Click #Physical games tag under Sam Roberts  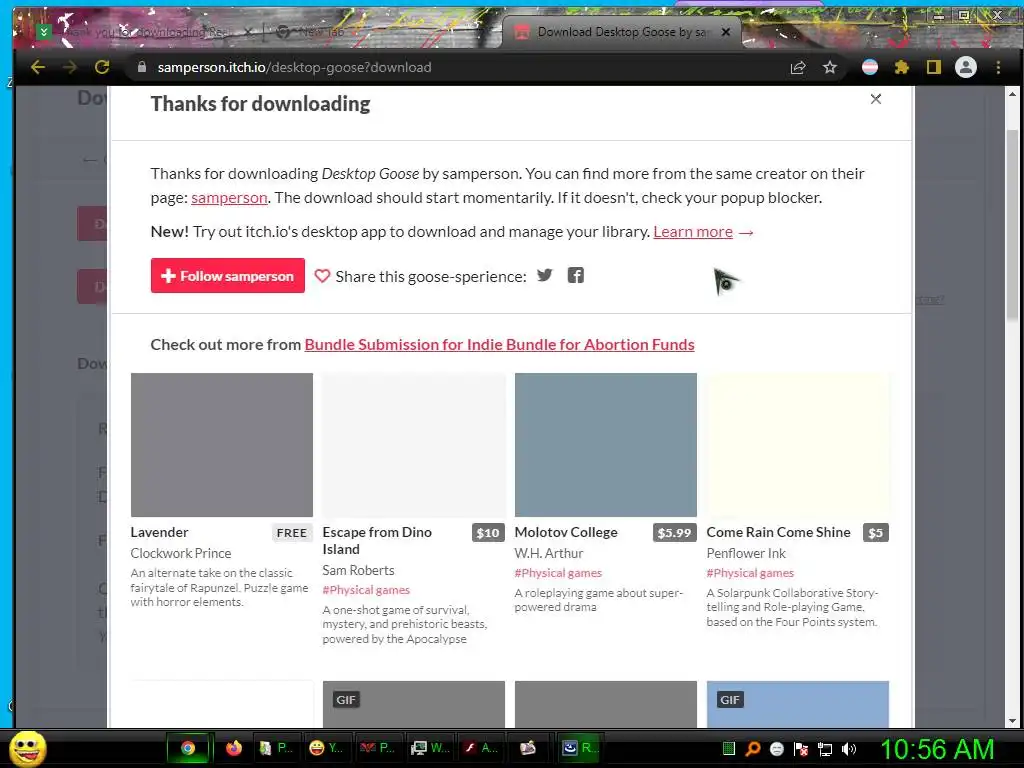coord(366,590)
